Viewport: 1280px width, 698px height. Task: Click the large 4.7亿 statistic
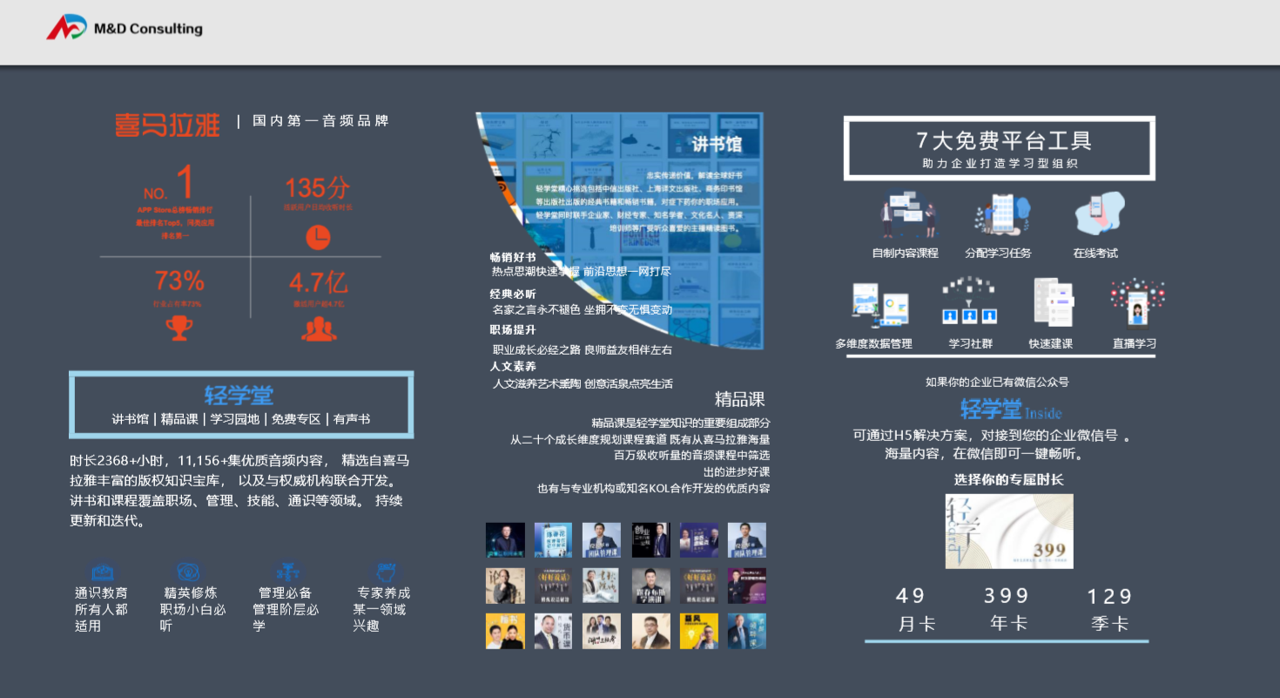[x=318, y=281]
